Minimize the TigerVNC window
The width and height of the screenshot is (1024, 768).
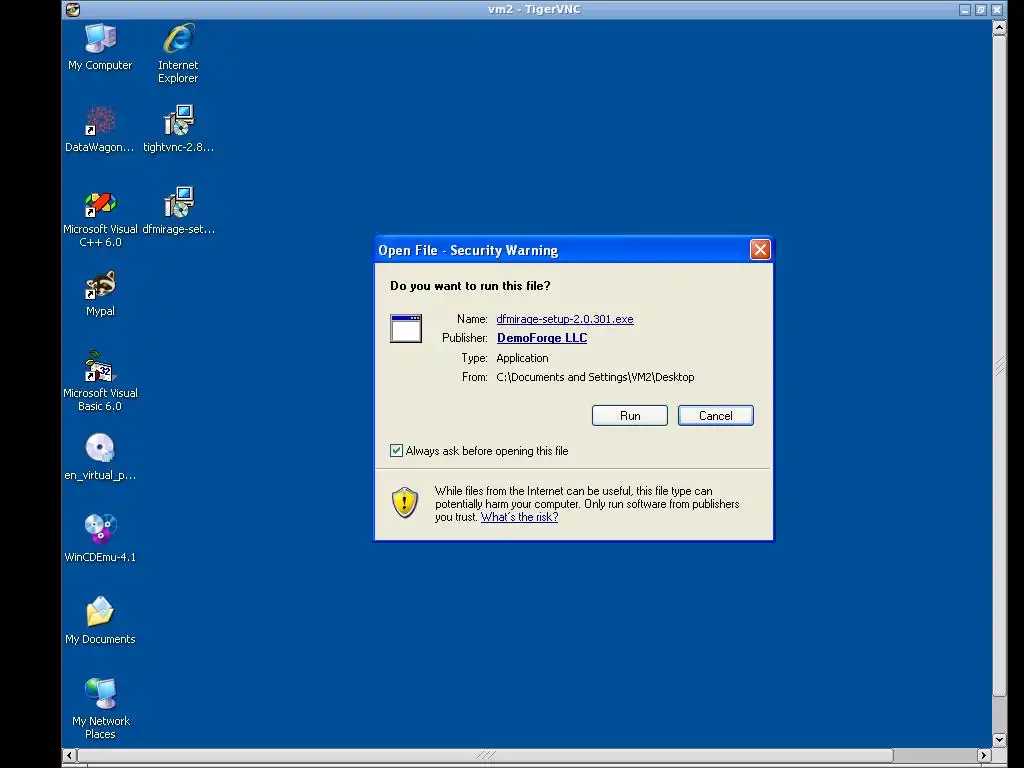point(965,10)
